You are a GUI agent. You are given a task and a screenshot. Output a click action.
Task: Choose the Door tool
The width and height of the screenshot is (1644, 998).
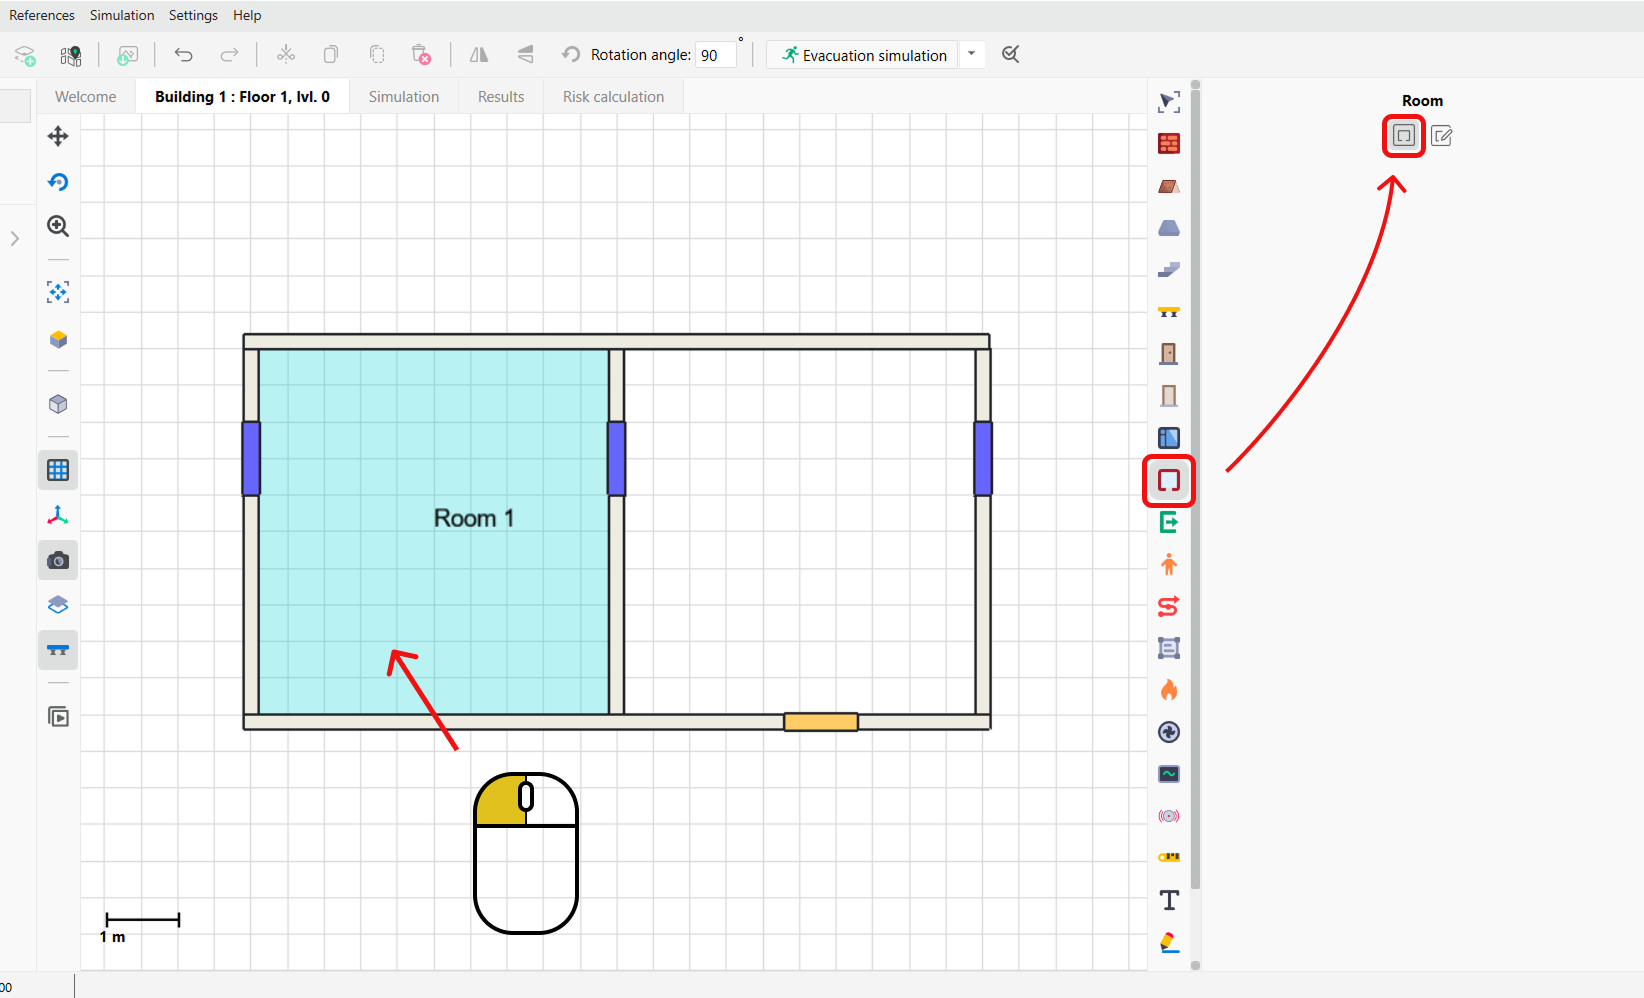point(1168,354)
